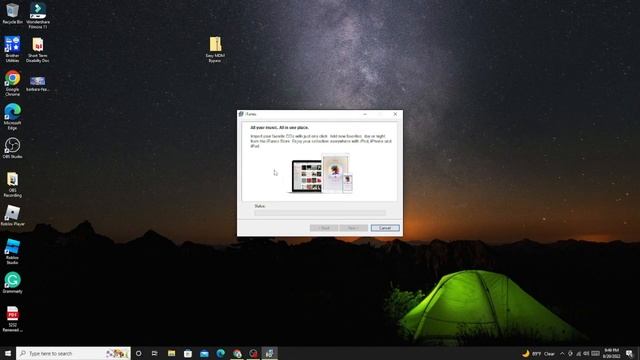Open the Roblox Studio desktop shortcut
Viewport: 640px width, 360px height.
point(12,251)
